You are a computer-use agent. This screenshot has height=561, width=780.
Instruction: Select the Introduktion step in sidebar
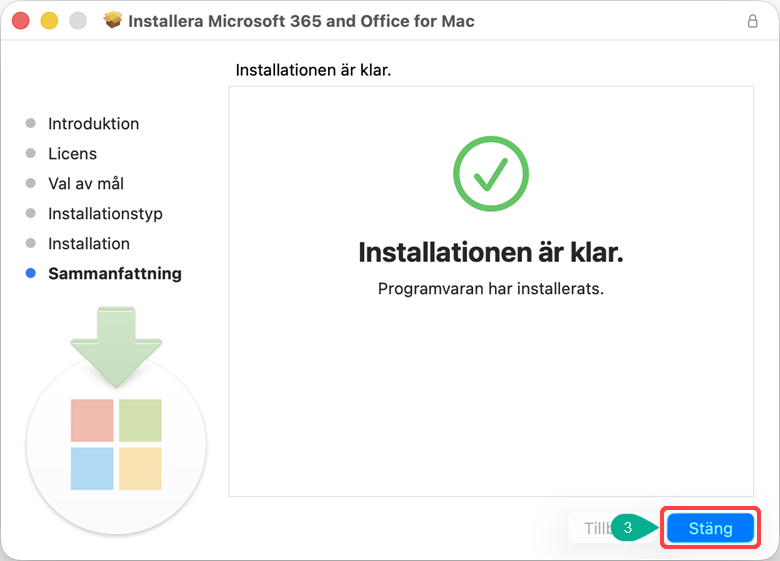pos(93,124)
